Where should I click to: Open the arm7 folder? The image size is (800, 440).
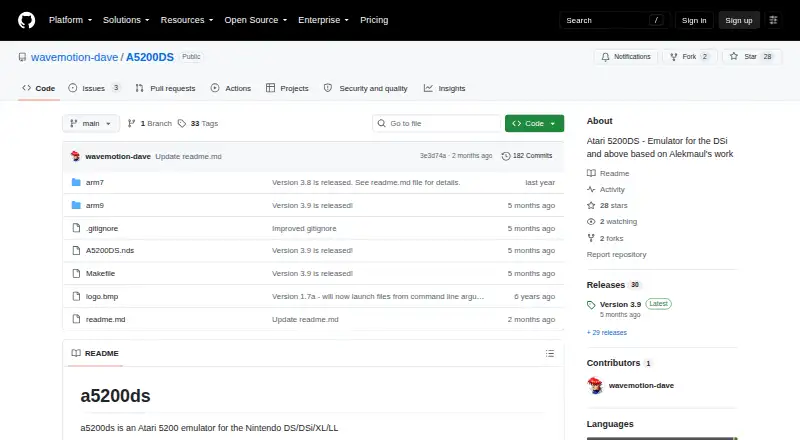[x=95, y=182]
